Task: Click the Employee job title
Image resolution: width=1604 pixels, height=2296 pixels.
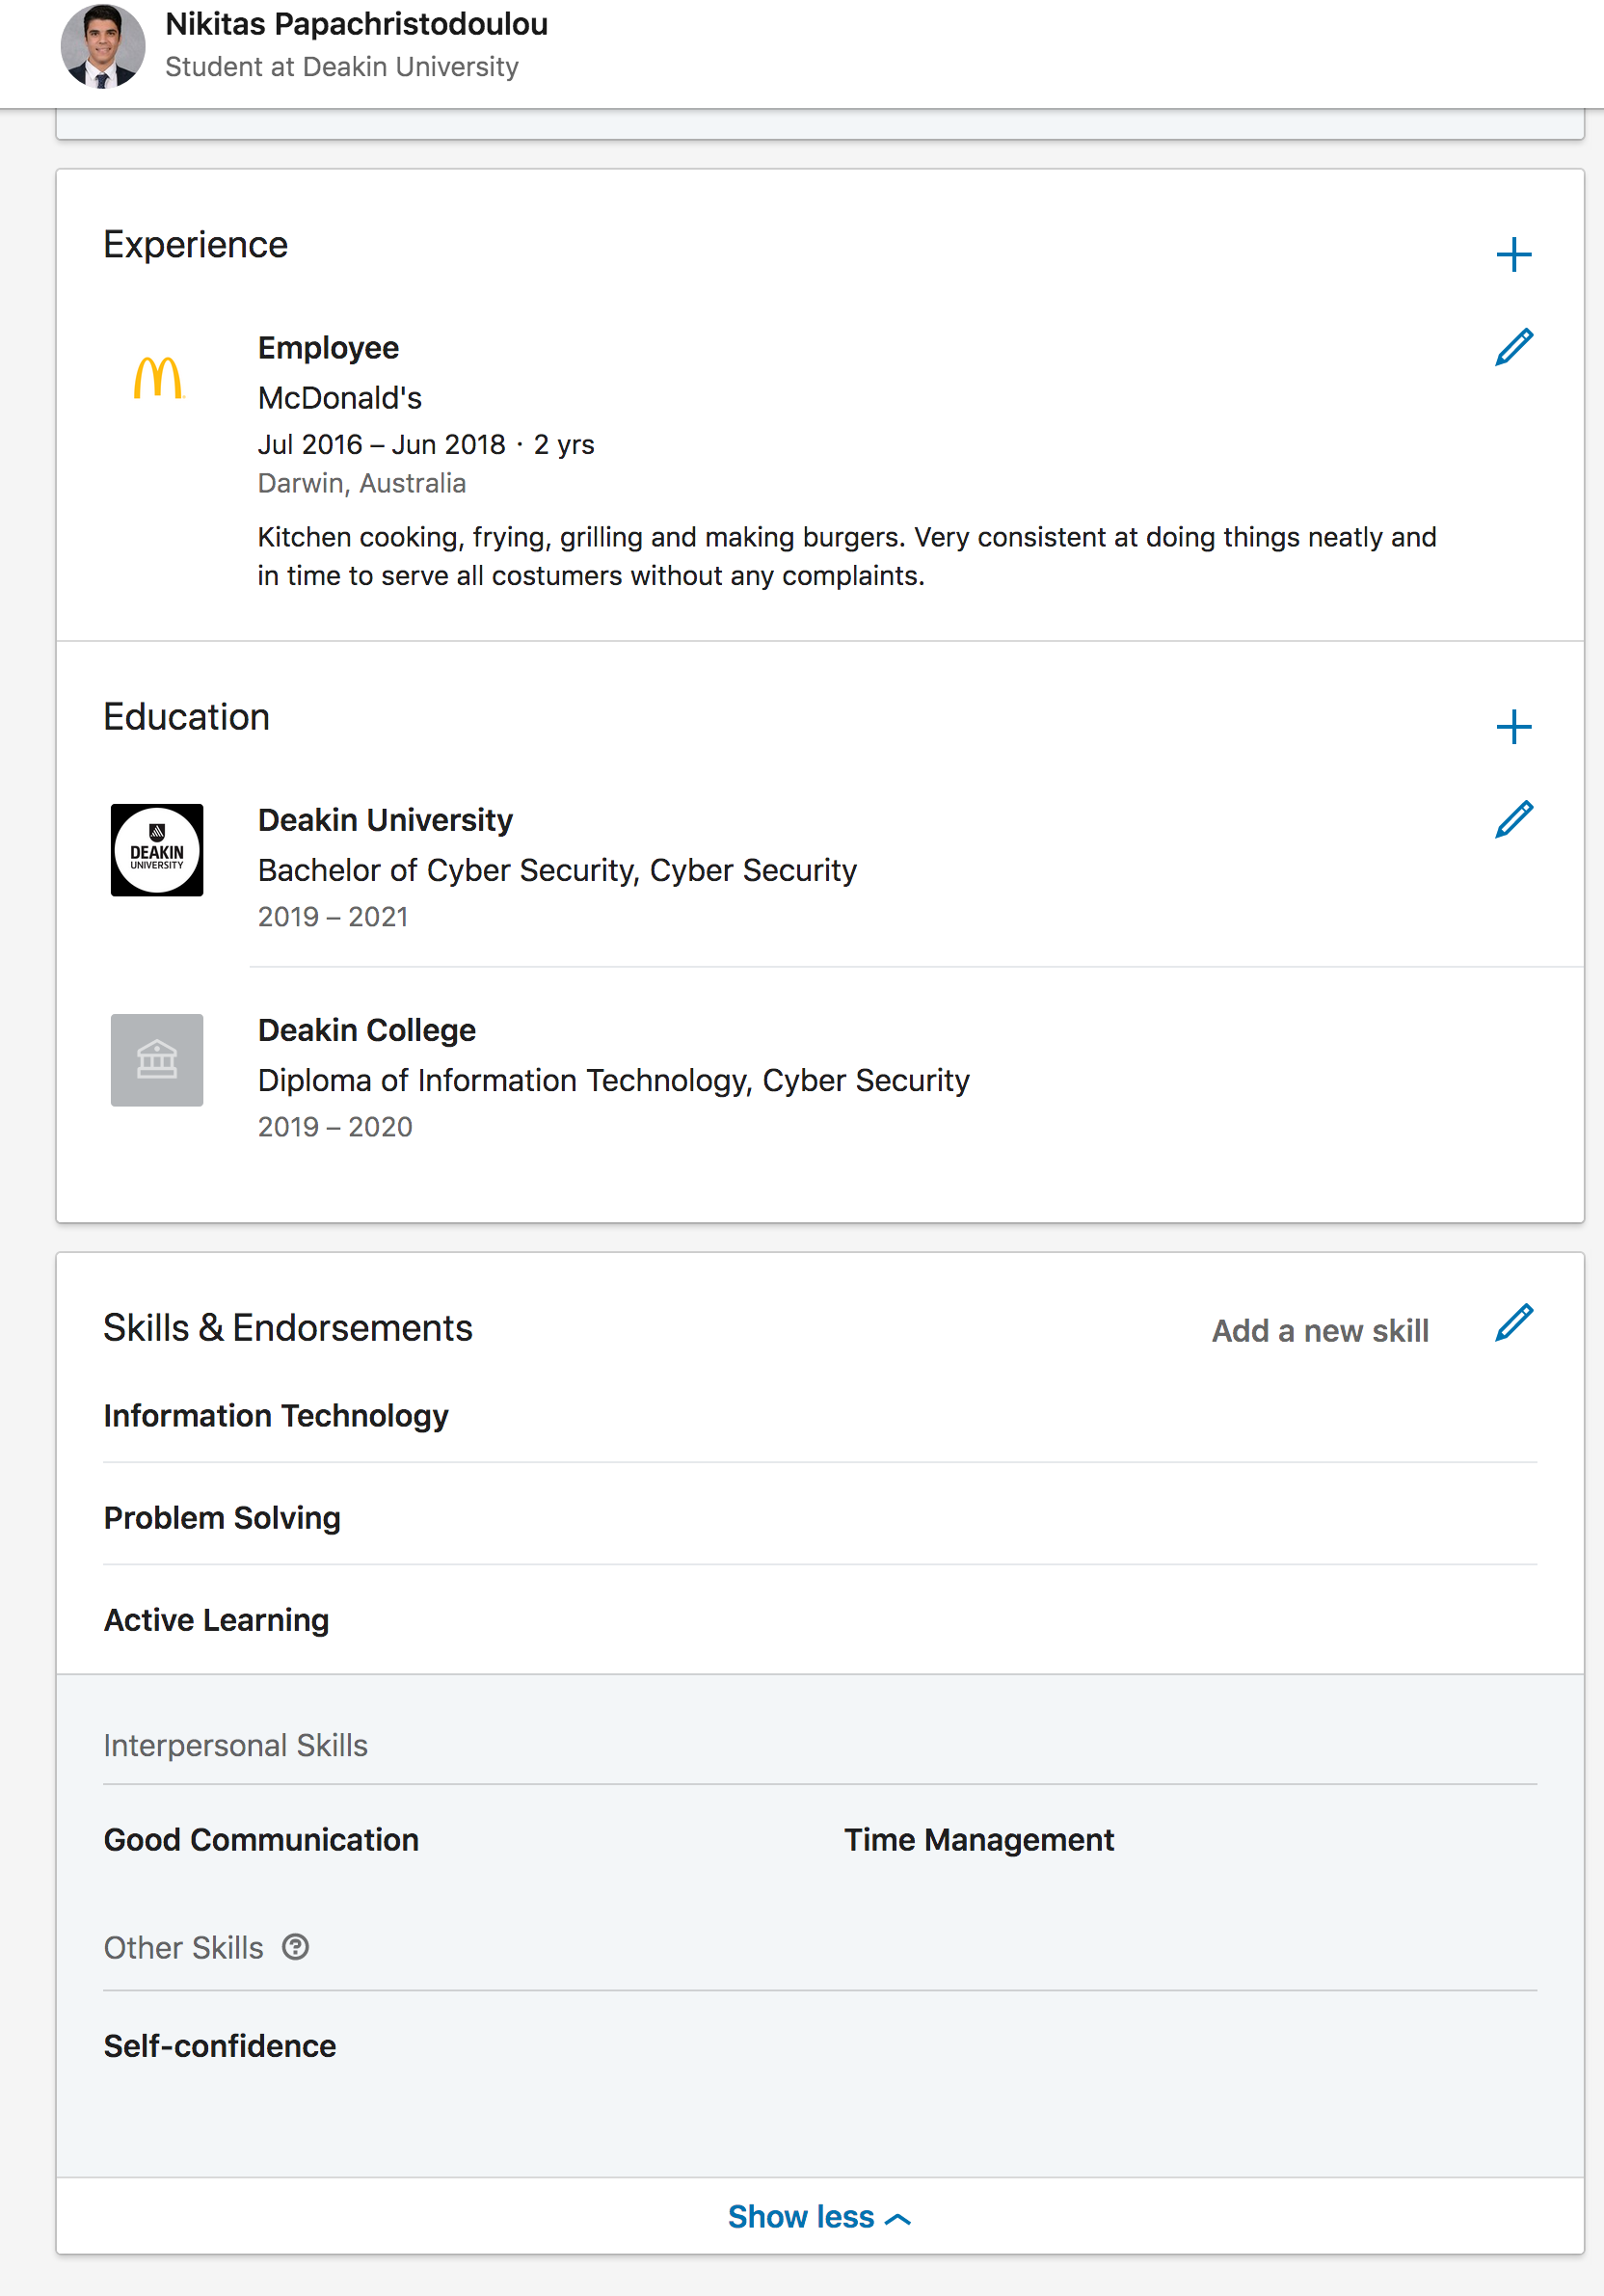Action: click(328, 348)
